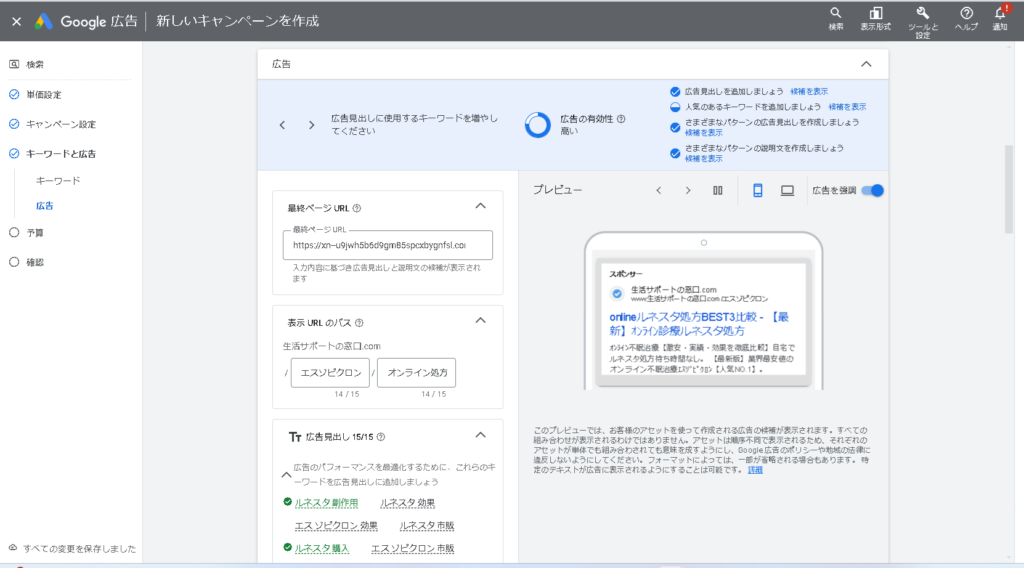Click green check beside ルネスタ 購入
This screenshot has height=568, width=1024.
287,548
